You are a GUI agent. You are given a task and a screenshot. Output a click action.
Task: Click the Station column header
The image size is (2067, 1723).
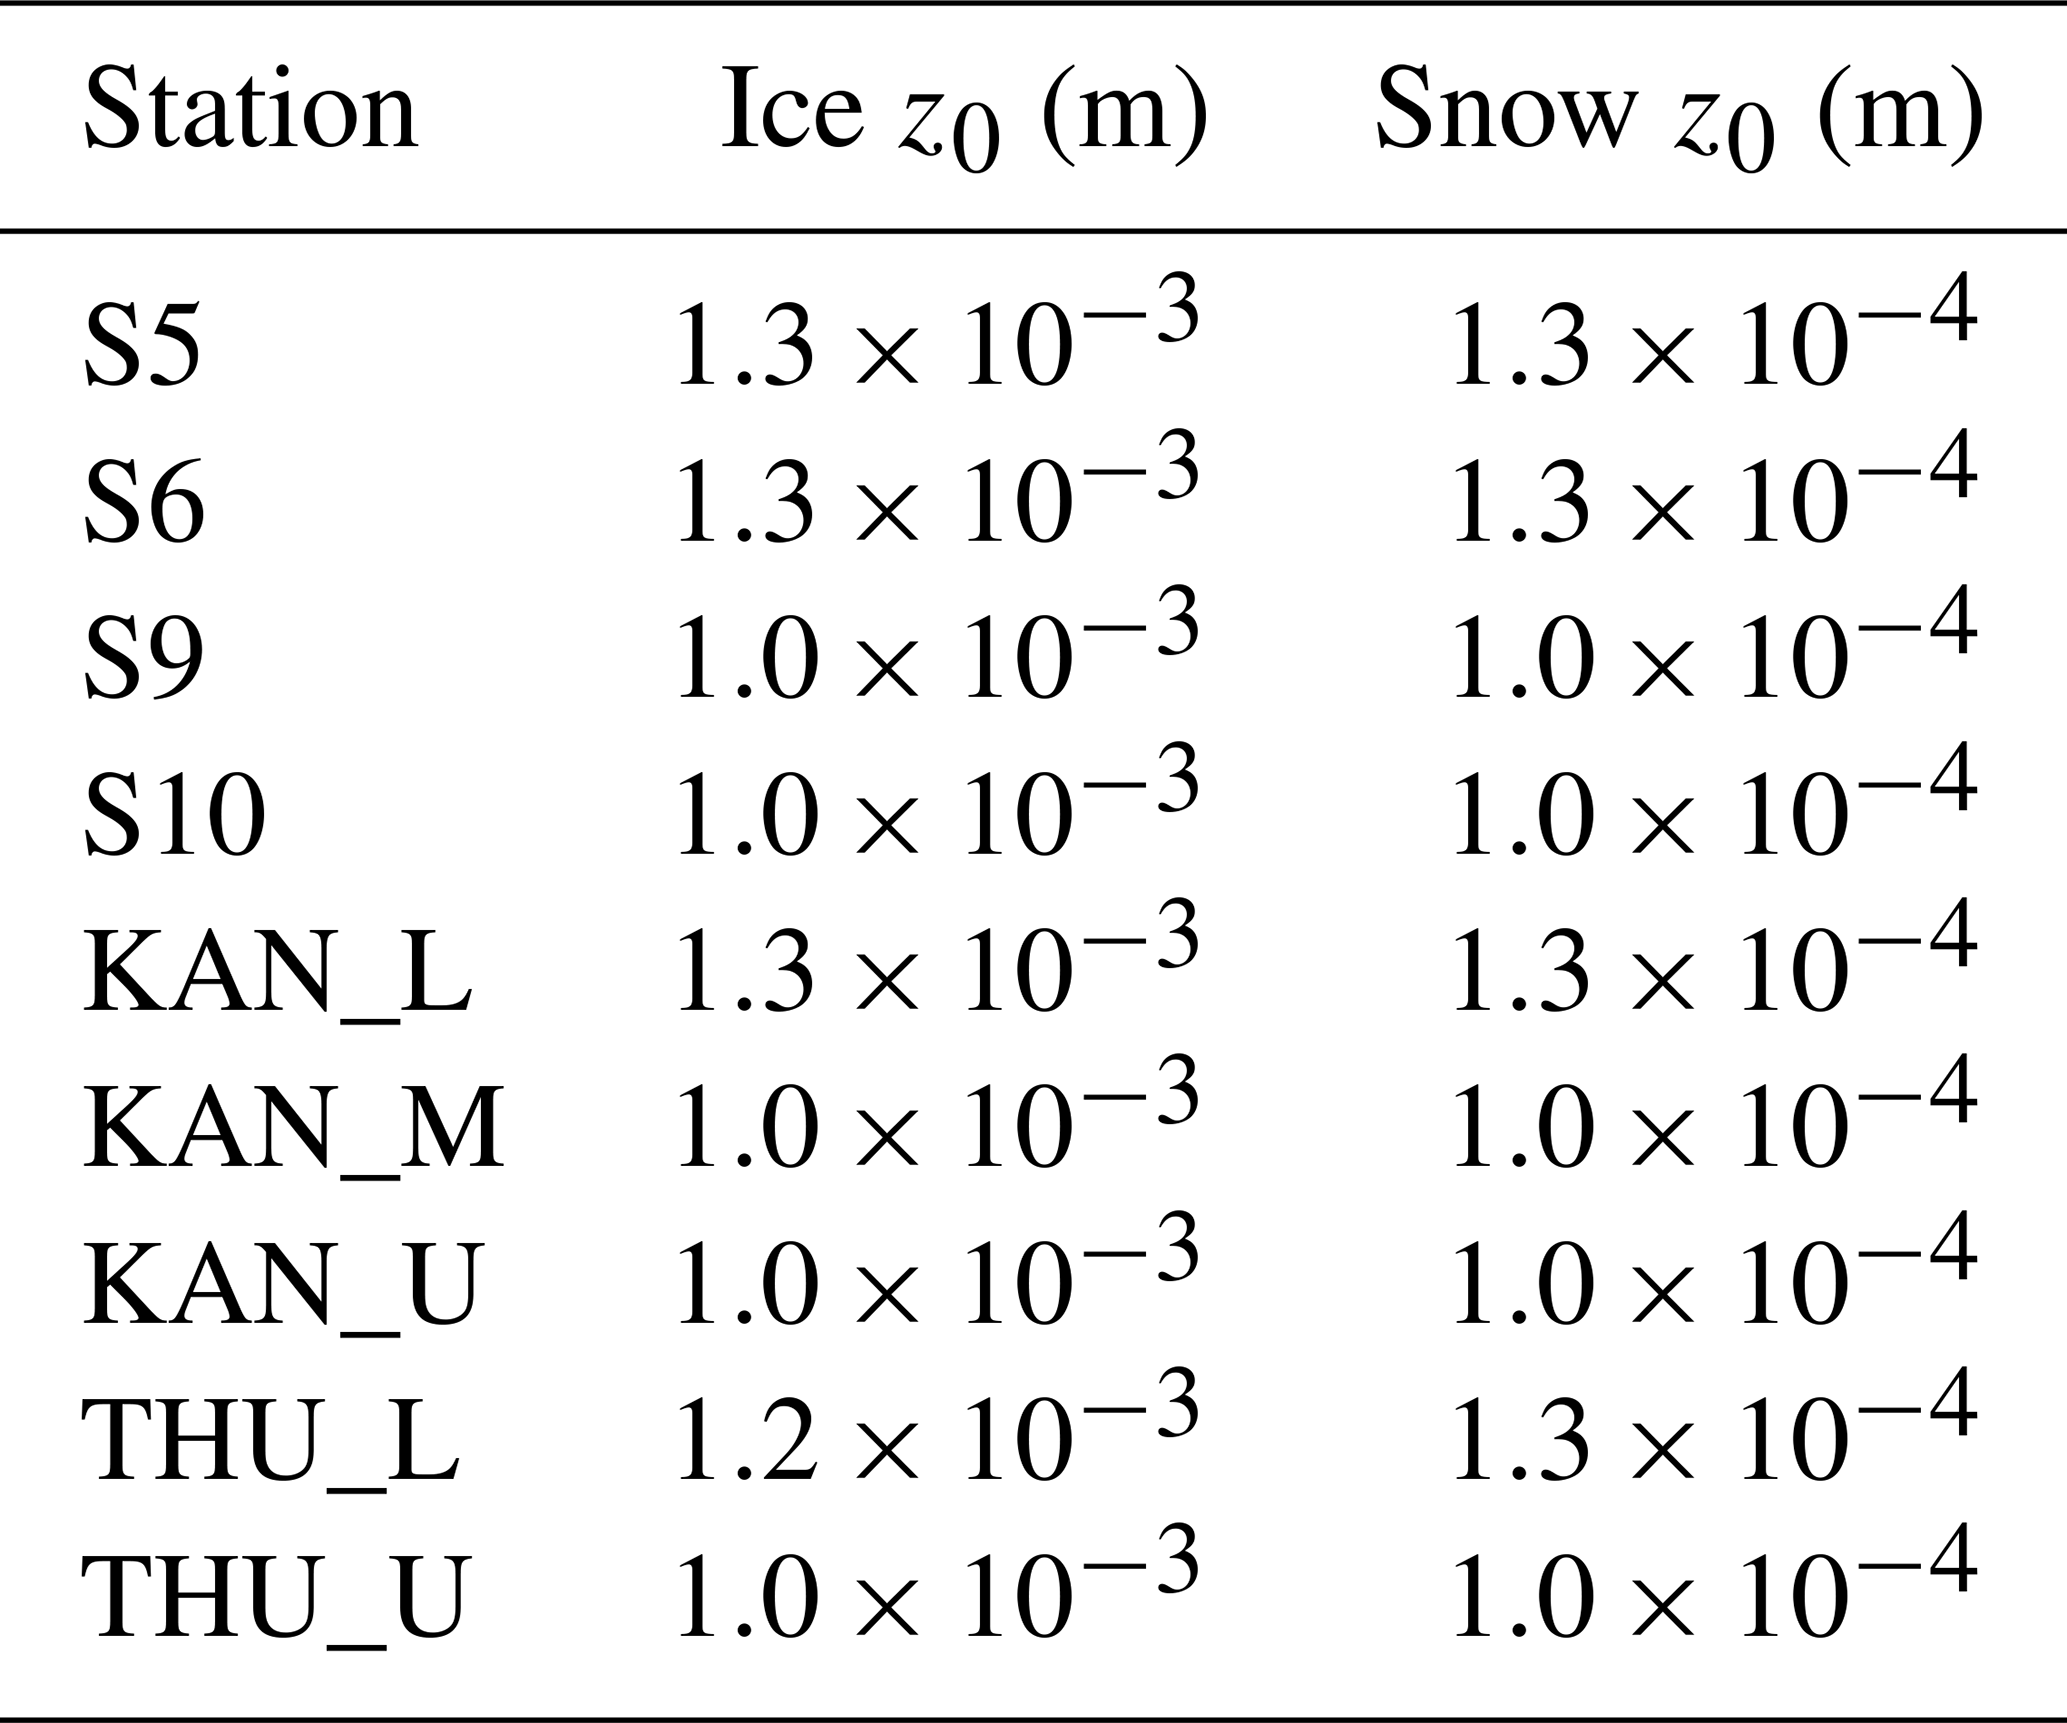(x=250, y=110)
